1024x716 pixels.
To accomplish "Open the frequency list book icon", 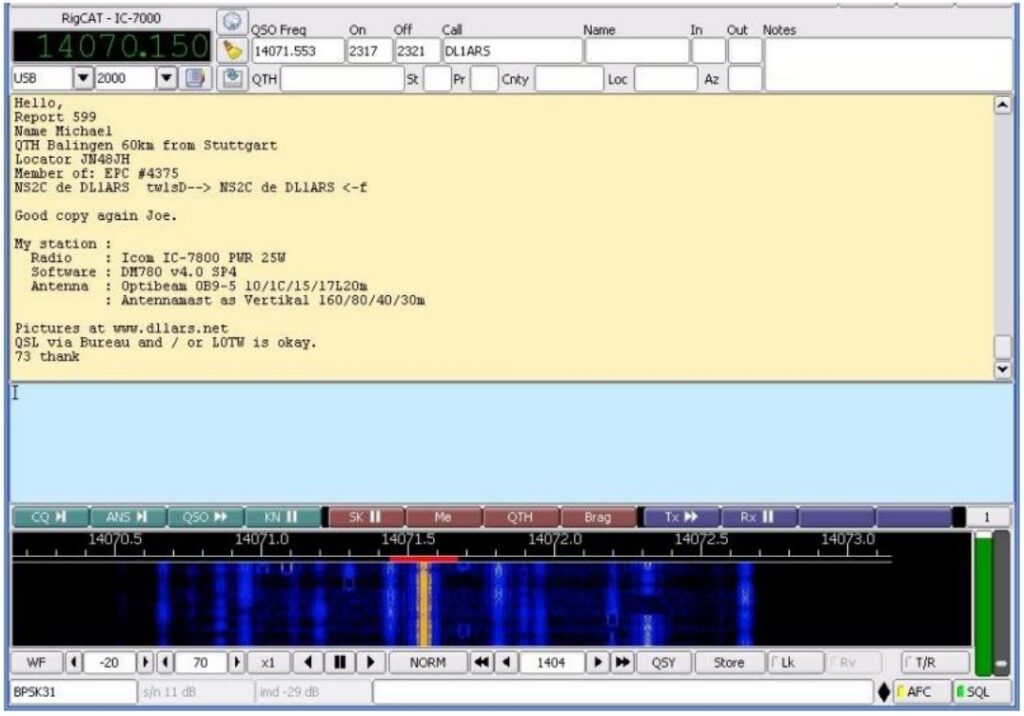I will point(196,78).
